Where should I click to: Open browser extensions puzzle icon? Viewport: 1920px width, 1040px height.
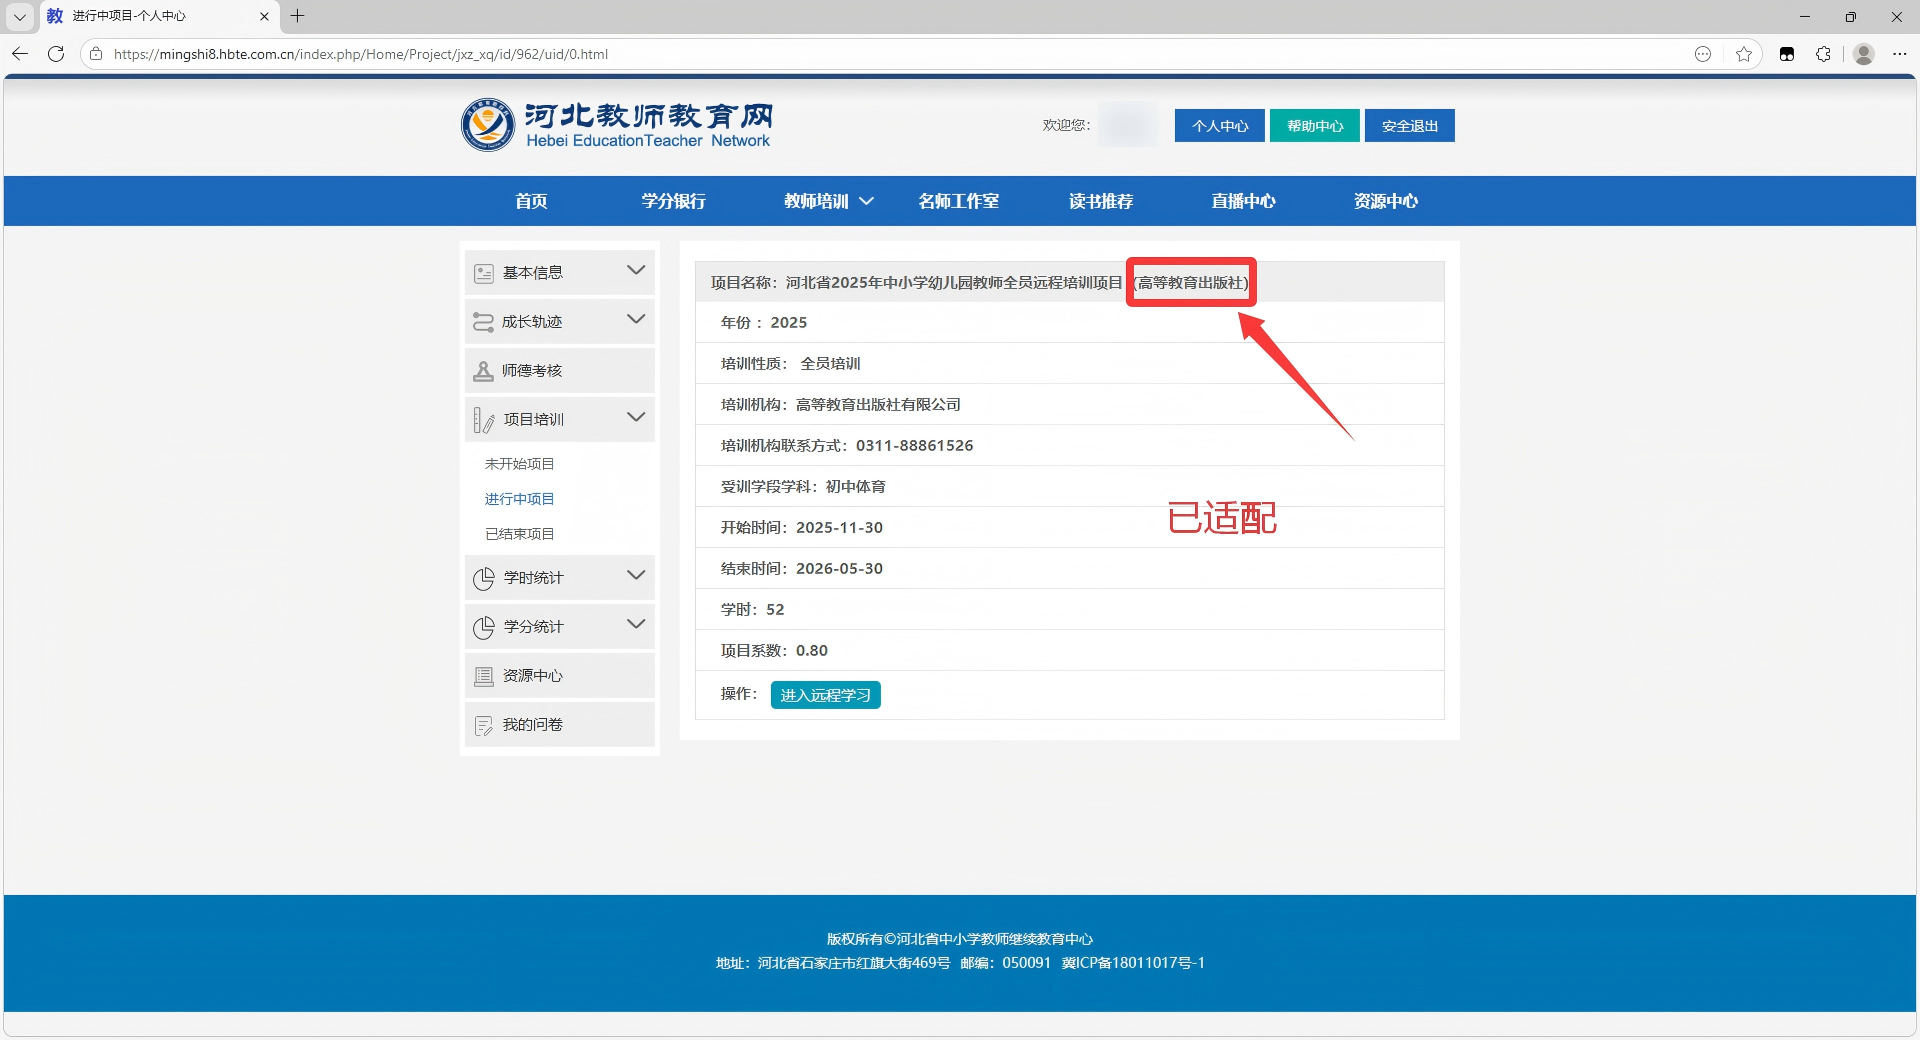(x=1823, y=54)
